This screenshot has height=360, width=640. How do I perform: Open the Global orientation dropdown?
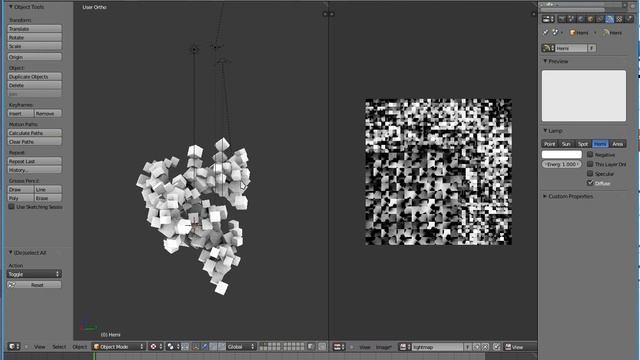241,347
